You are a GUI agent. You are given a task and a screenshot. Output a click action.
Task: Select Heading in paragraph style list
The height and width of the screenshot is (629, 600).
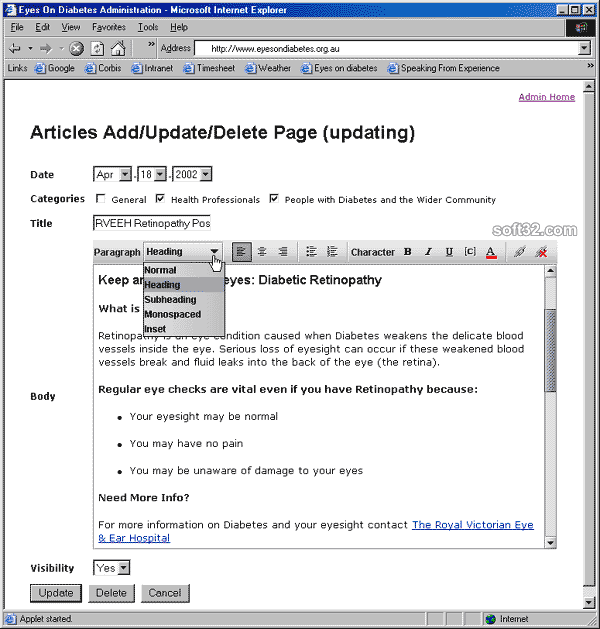click(x=184, y=285)
